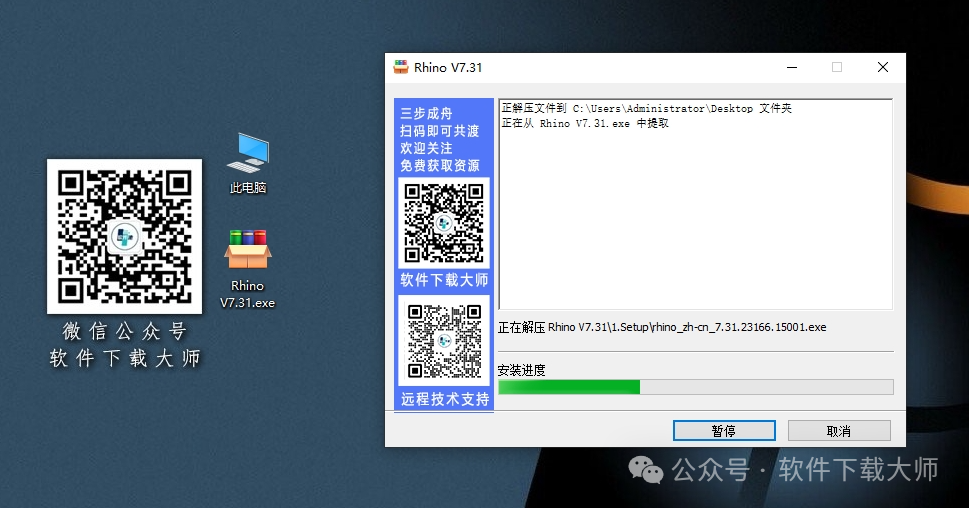The image size is (969, 508).
Task: Click the 远程技术支持 label in the sidebar
Action: [x=444, y=399]
